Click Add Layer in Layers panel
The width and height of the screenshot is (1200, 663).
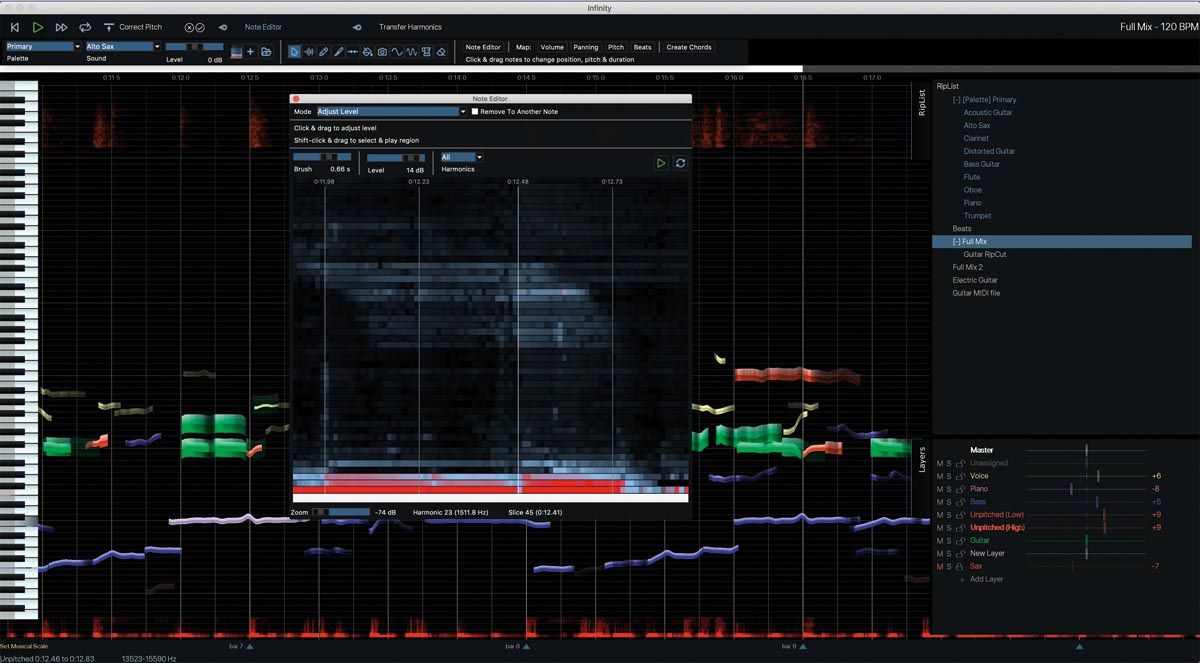tap(987, 579)
